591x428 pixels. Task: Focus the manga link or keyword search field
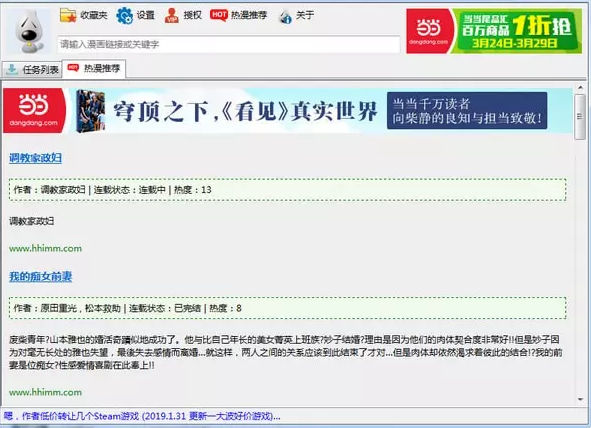[229, 44]
